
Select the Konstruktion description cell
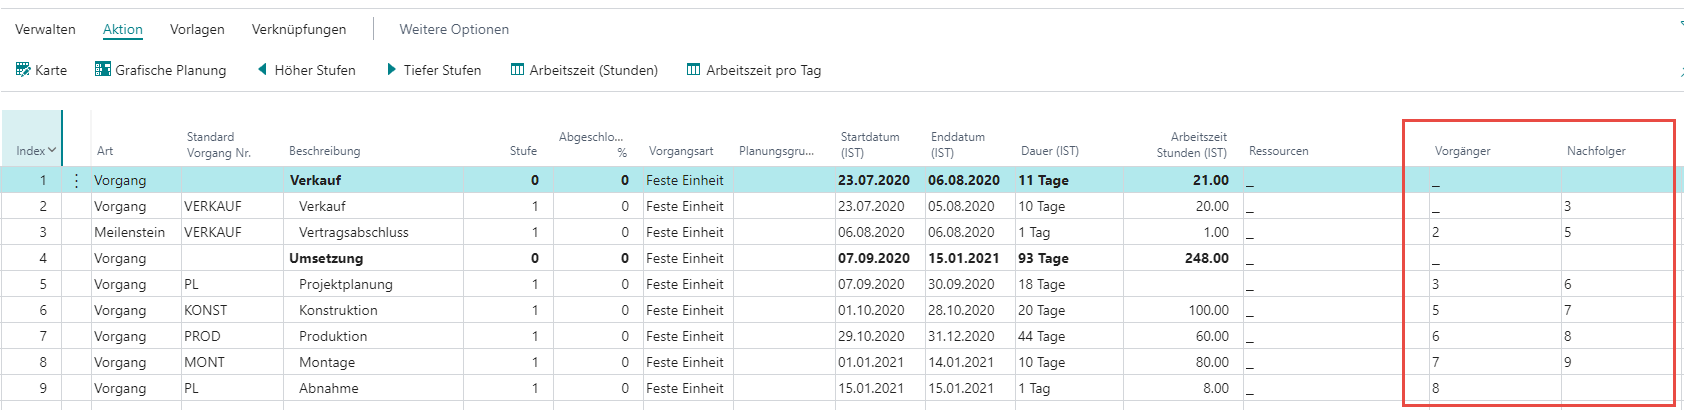[338, 311]
